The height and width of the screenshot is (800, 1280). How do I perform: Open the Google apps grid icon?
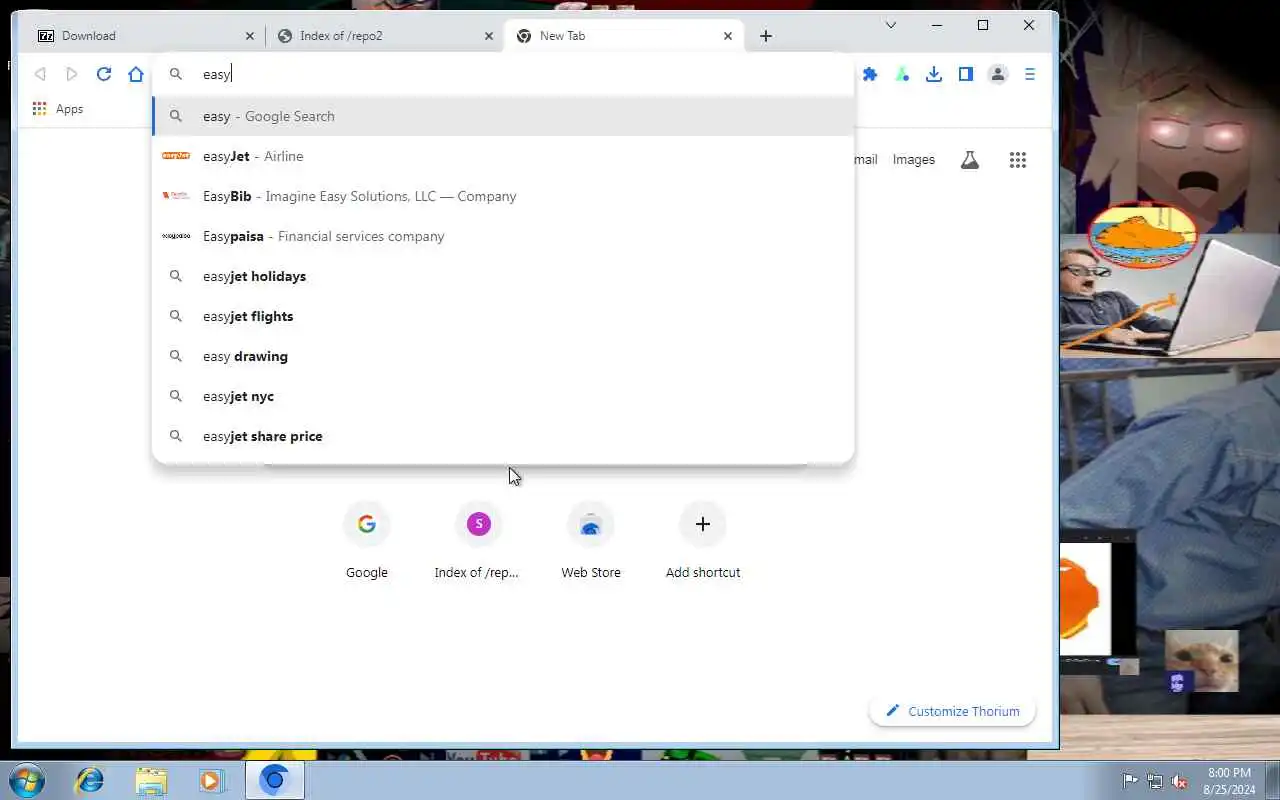[1018, 160]
